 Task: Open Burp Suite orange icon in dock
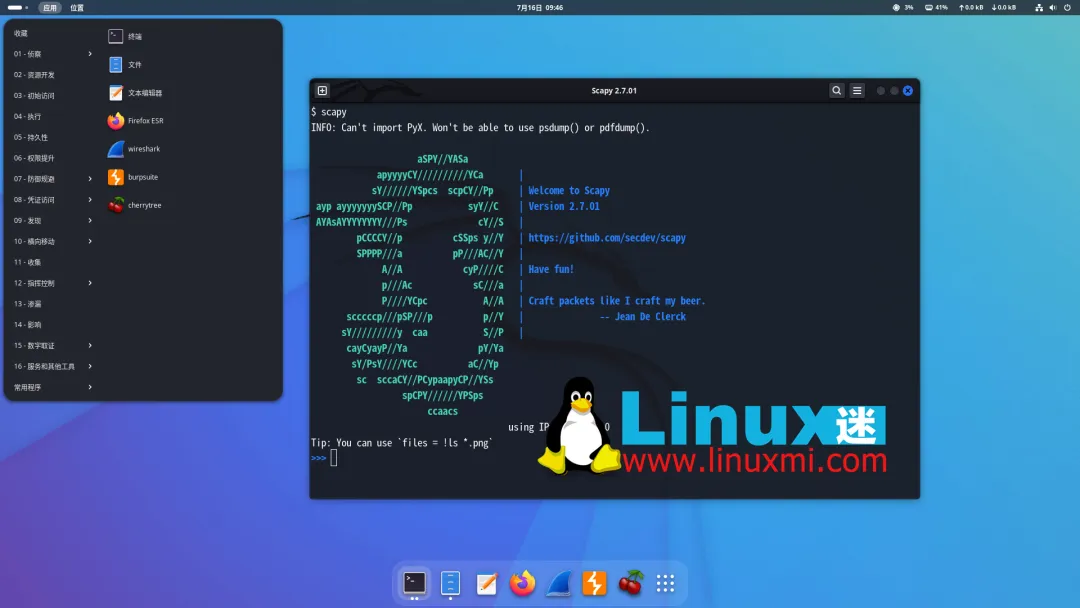[594, 583]
